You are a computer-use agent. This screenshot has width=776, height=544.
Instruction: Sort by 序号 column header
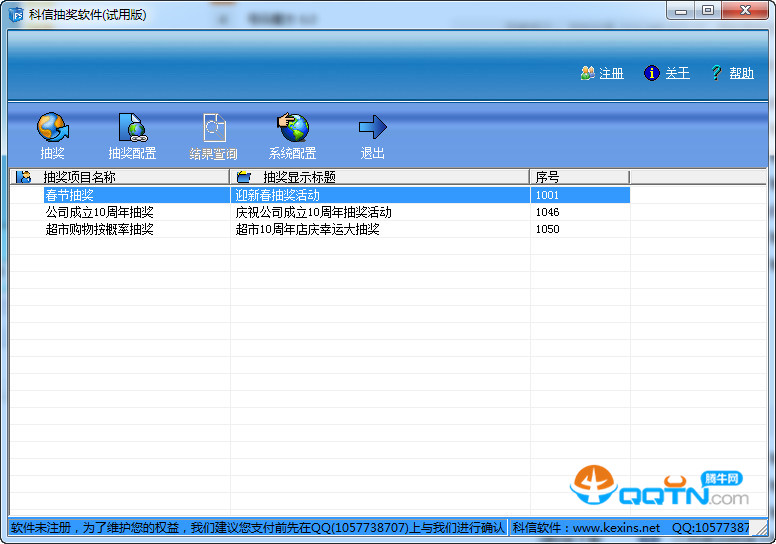click(x=579, y=177)
